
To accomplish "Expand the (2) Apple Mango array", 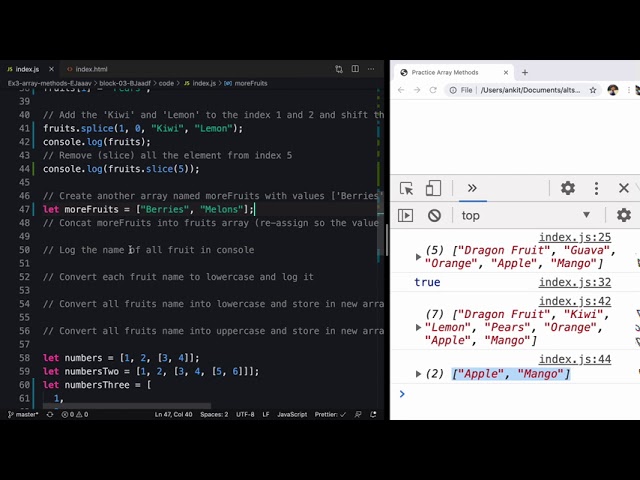I will point(418,374).
